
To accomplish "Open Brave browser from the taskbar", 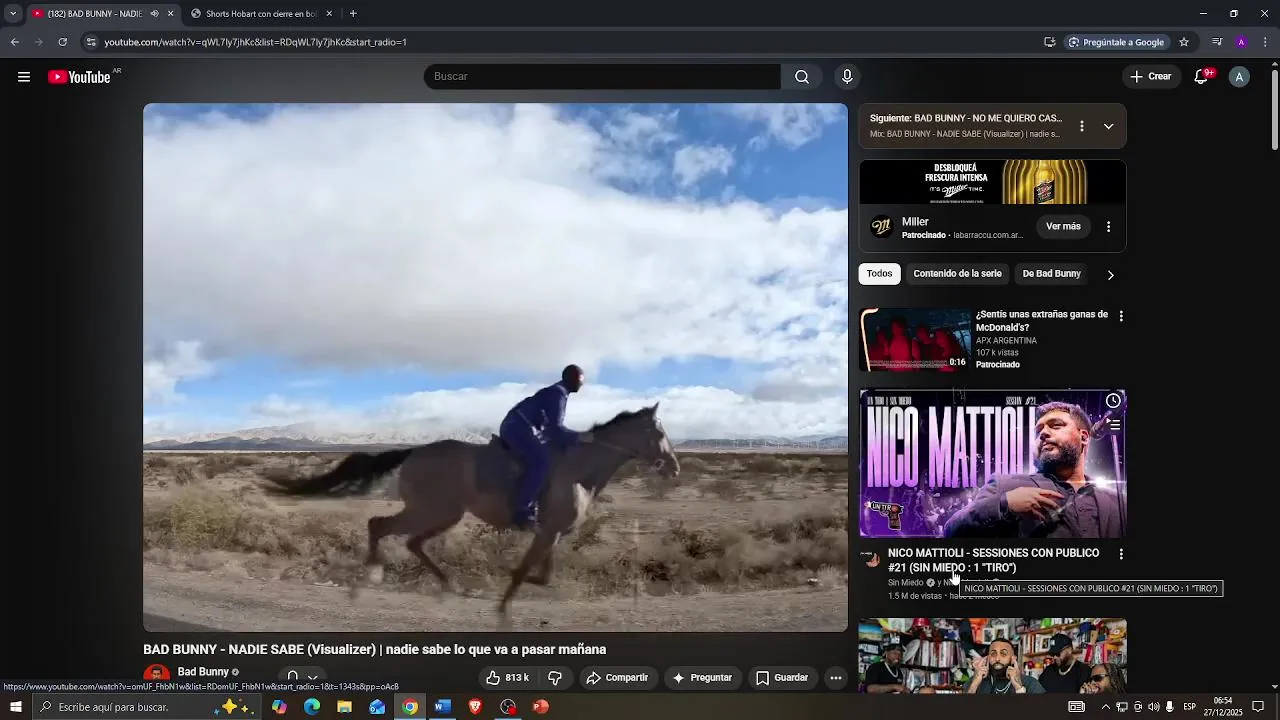I will pyautogui.click(x=475, y=707).
